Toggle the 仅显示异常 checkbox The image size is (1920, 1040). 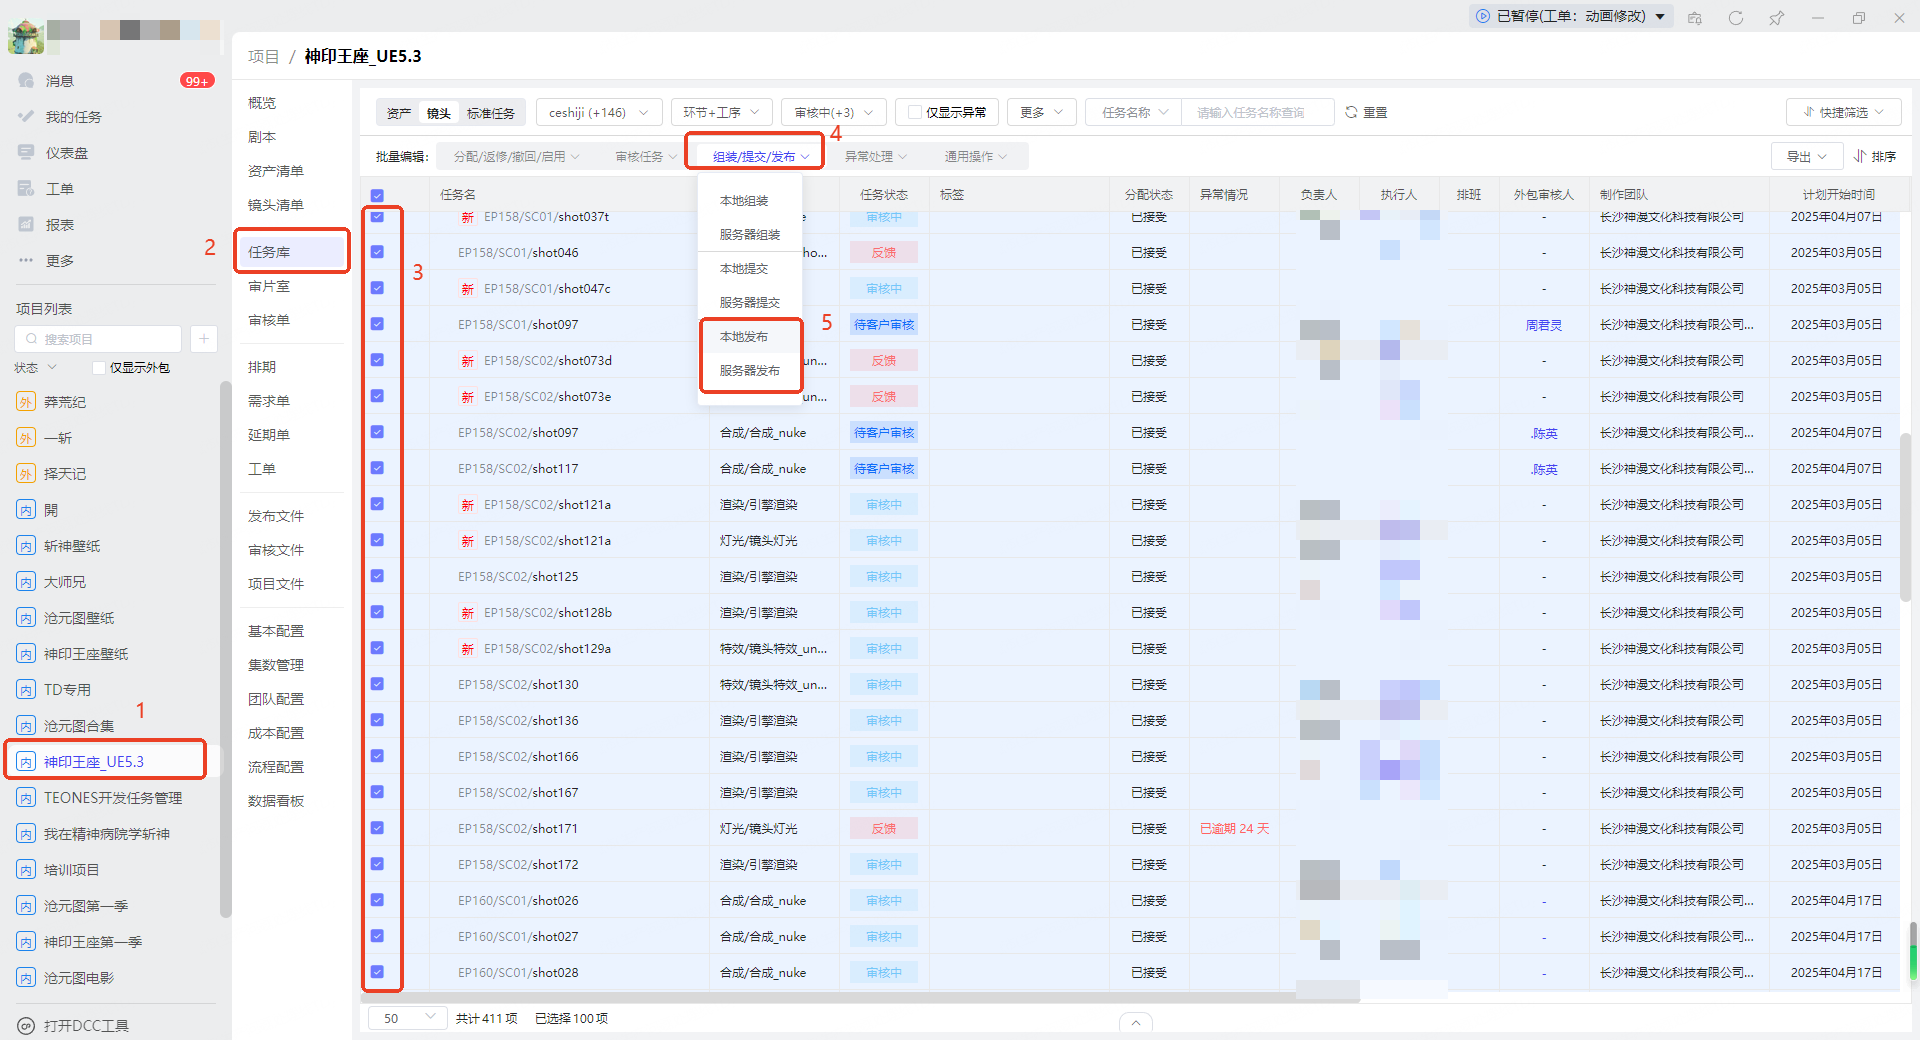(914, 113)
